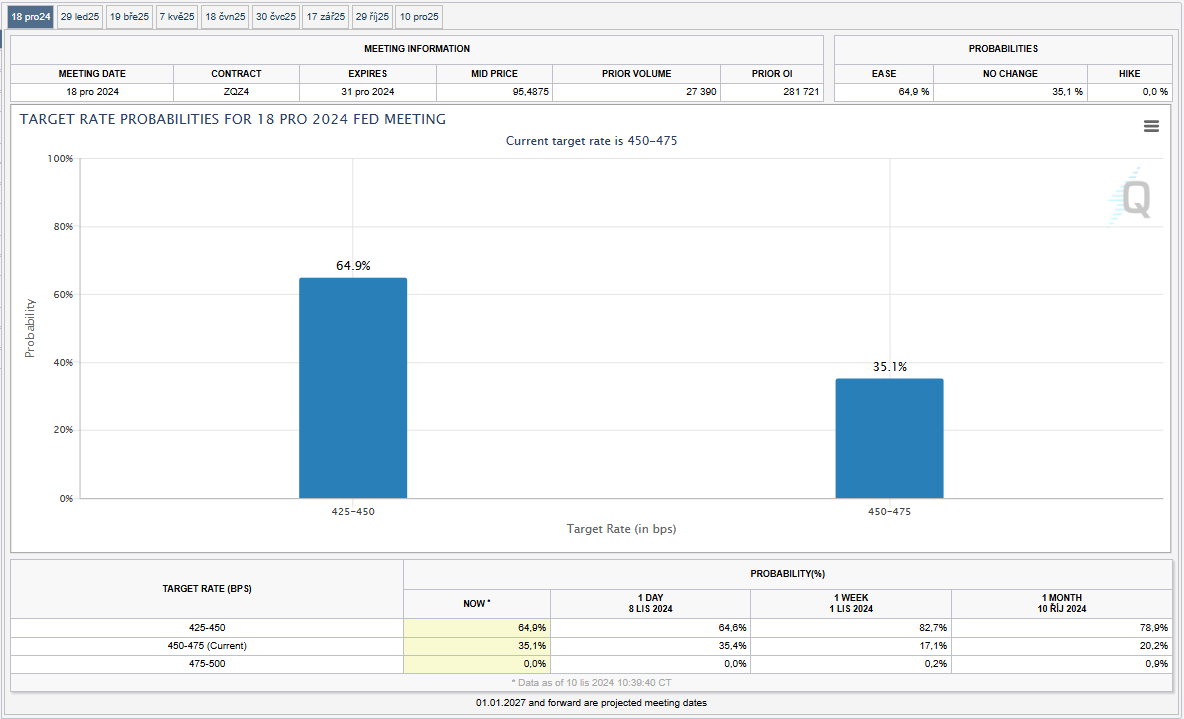Select the 18 pro24 meeting tab

[x=31, y=17]
